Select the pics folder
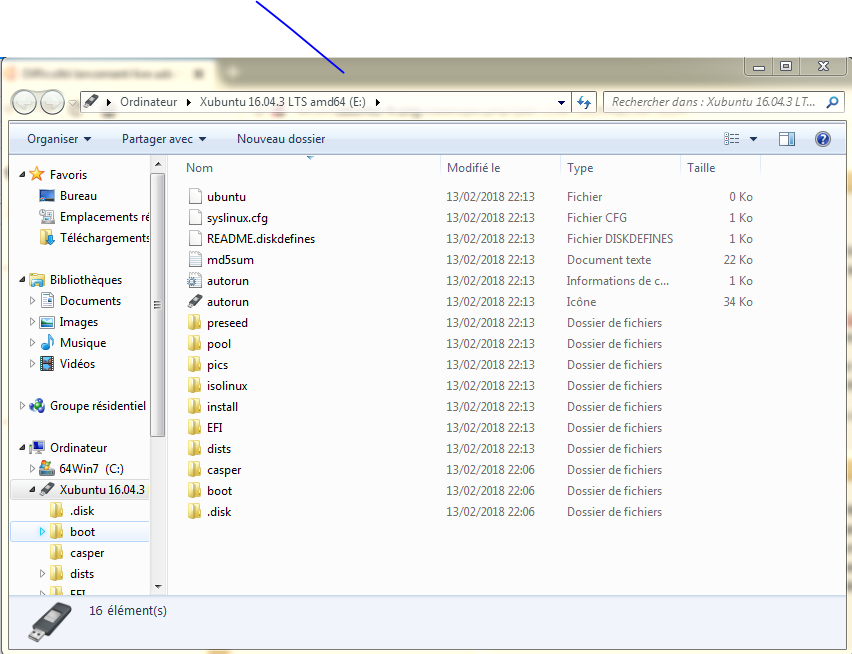This screenshot has height=654, width=852. (x=217, y=365)
